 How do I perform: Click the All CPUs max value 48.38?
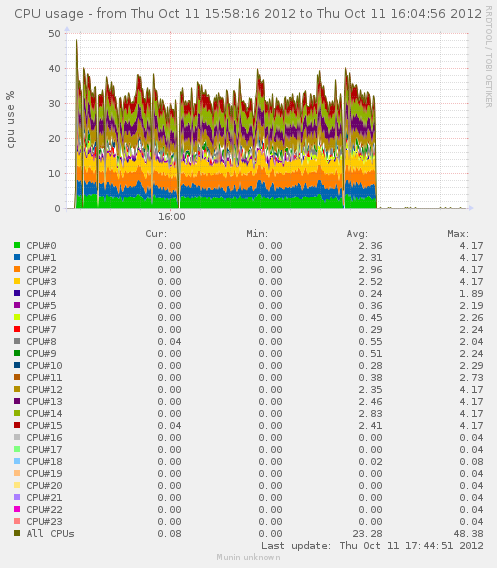click(468, 534)
